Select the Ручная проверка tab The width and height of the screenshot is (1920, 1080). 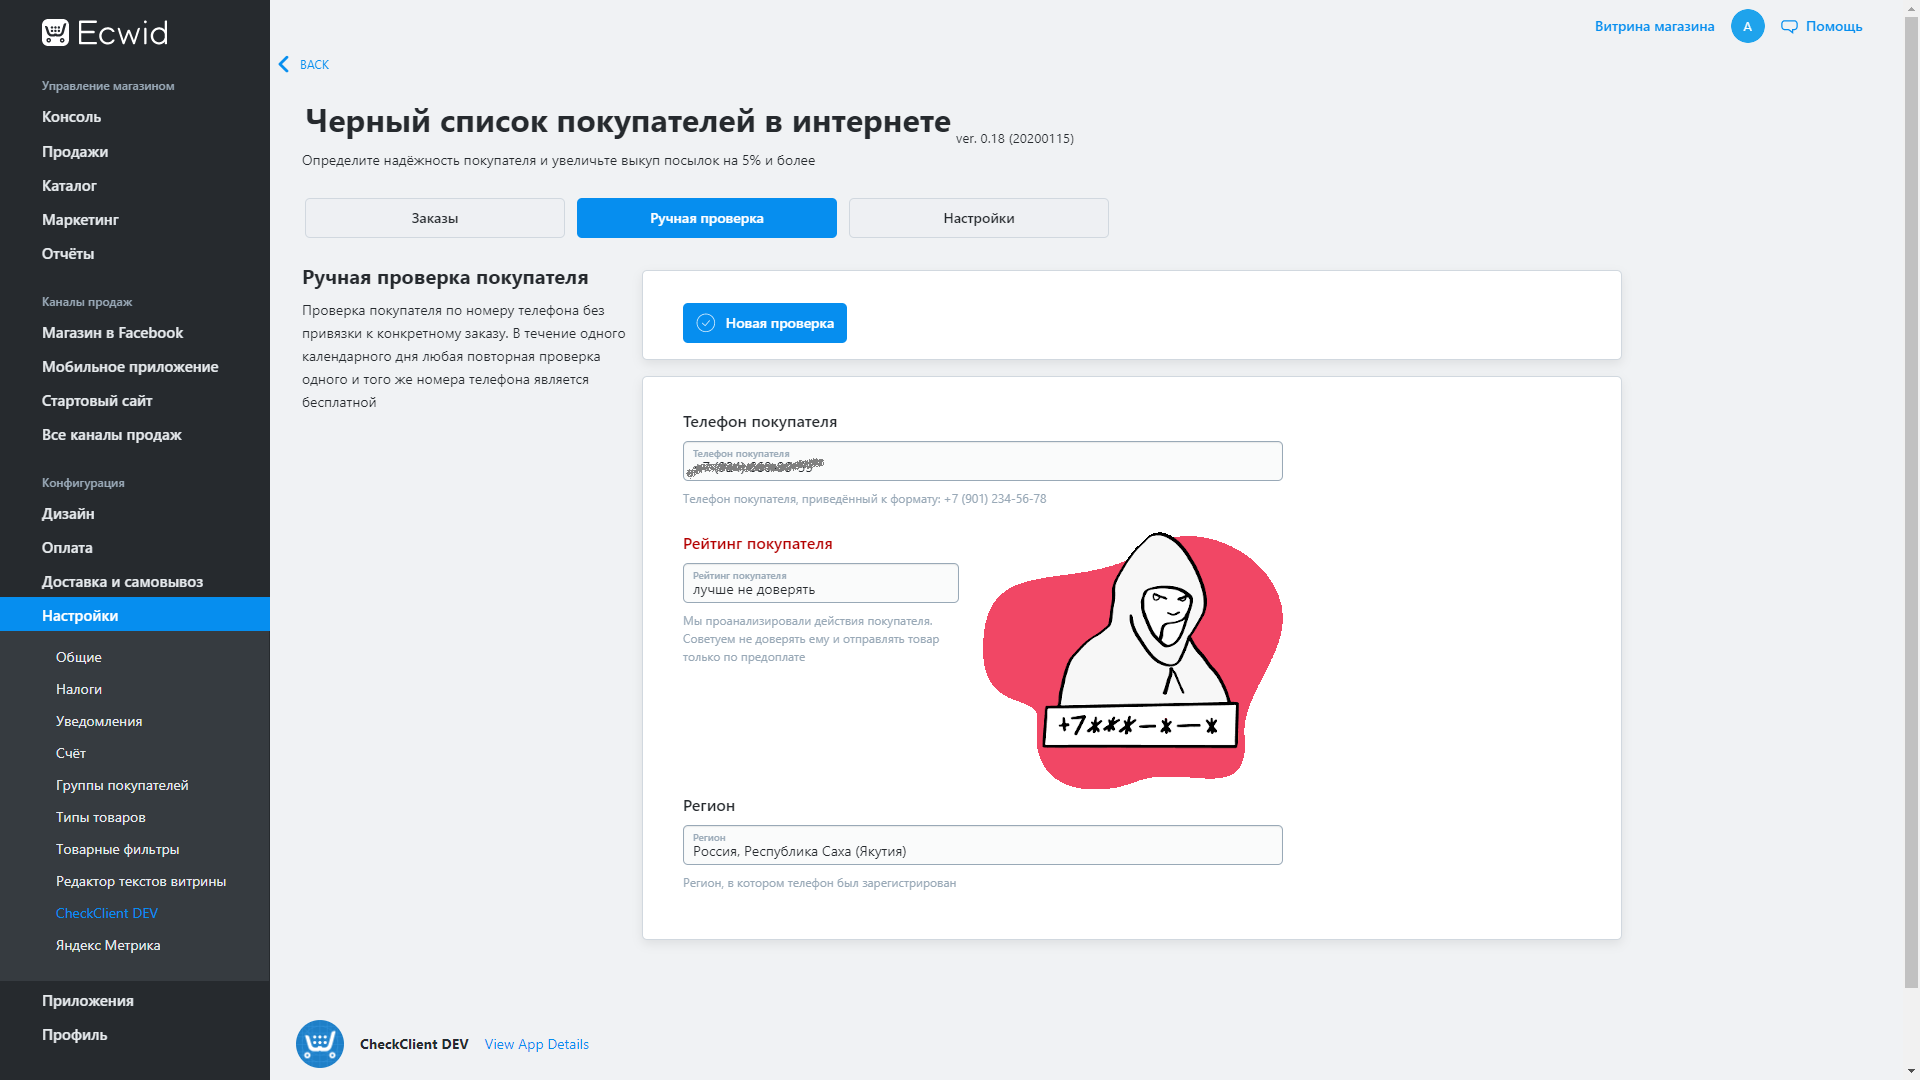tap(706, 218)
